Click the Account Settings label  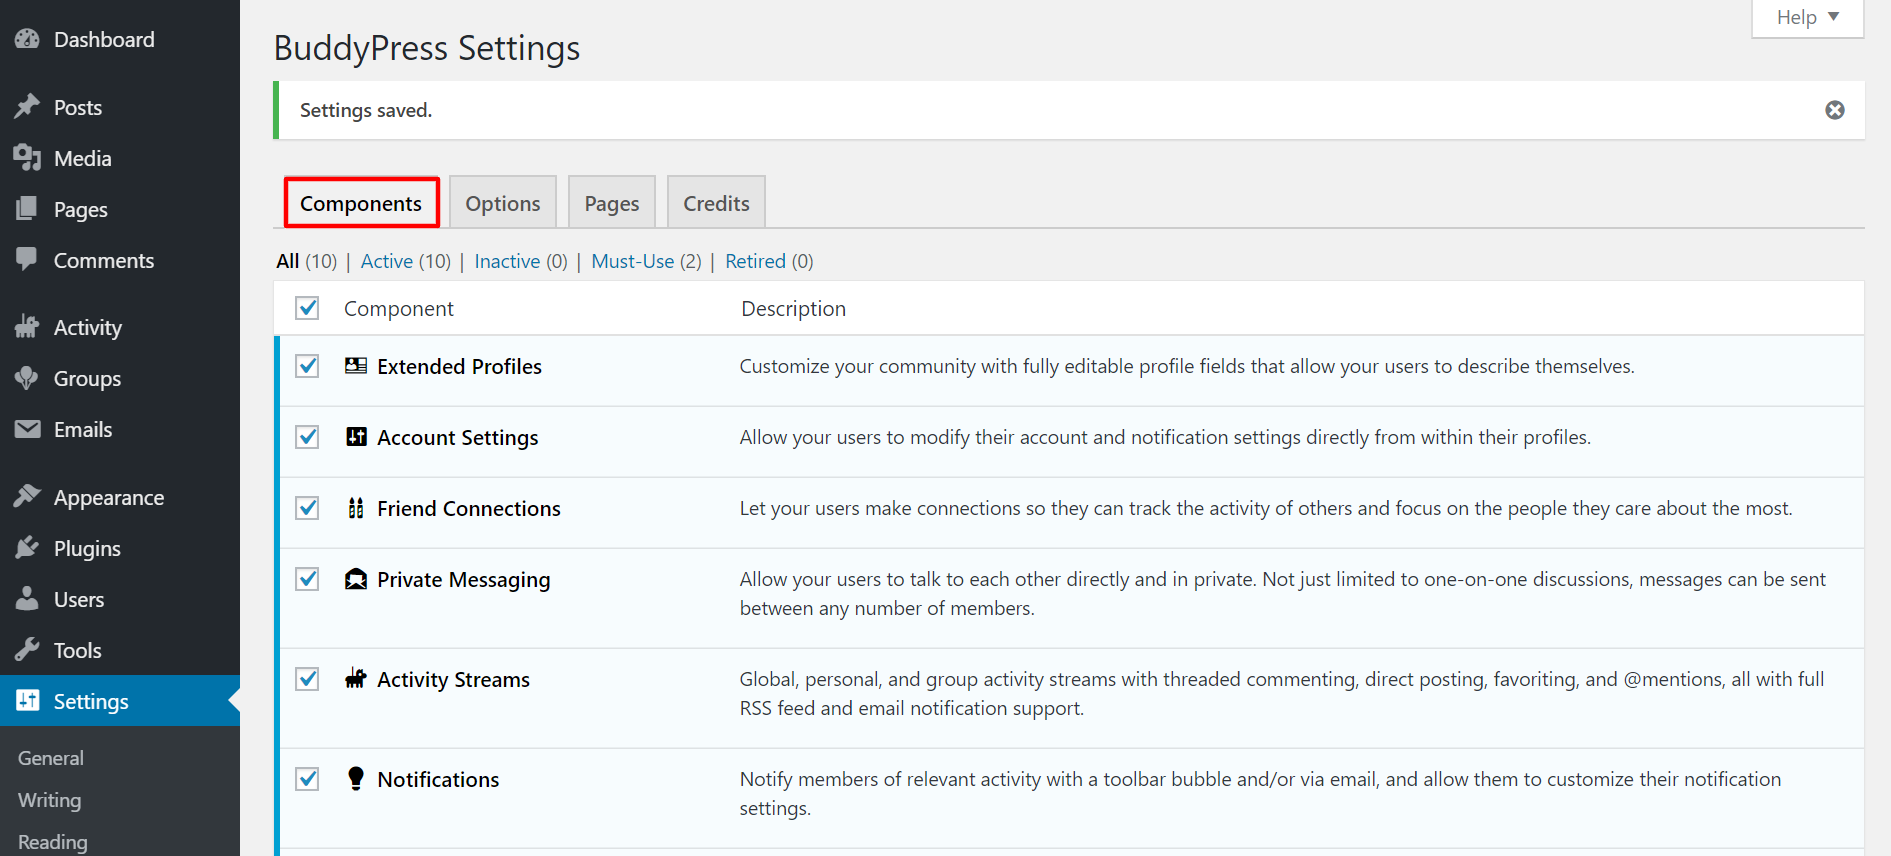tap(457, 437)
